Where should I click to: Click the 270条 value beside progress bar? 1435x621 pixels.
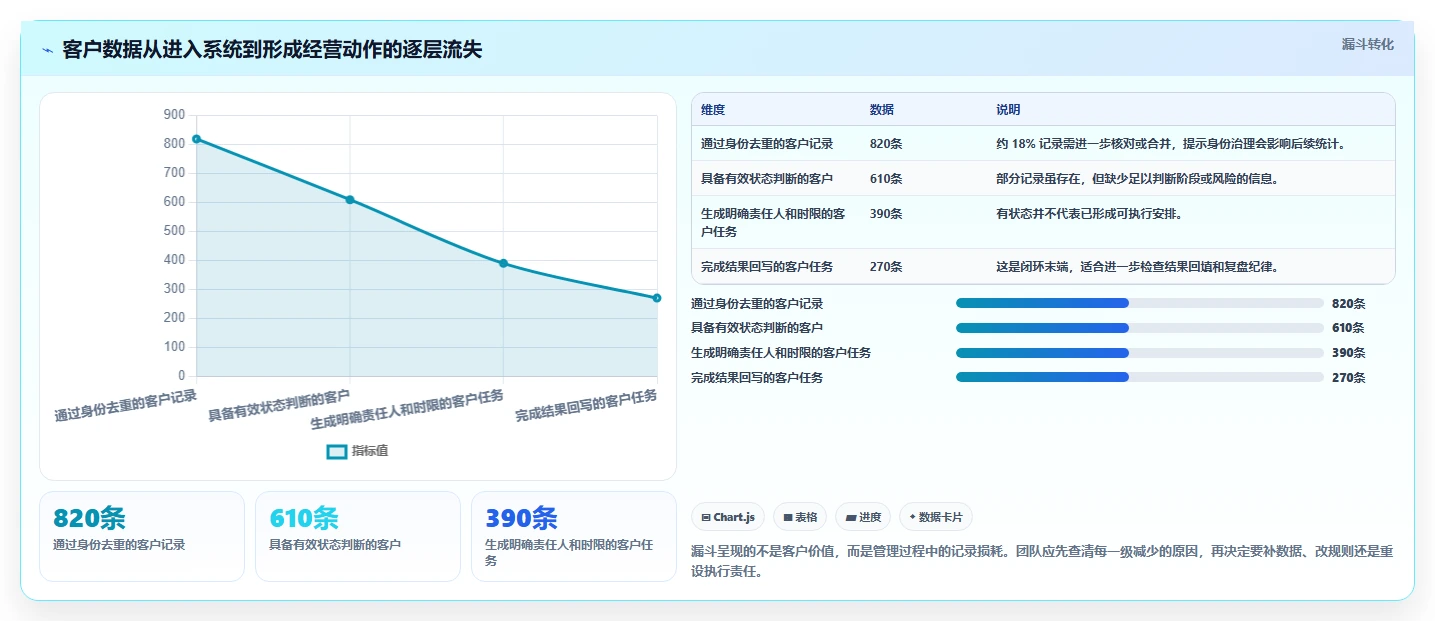(x=1348, y=378)
